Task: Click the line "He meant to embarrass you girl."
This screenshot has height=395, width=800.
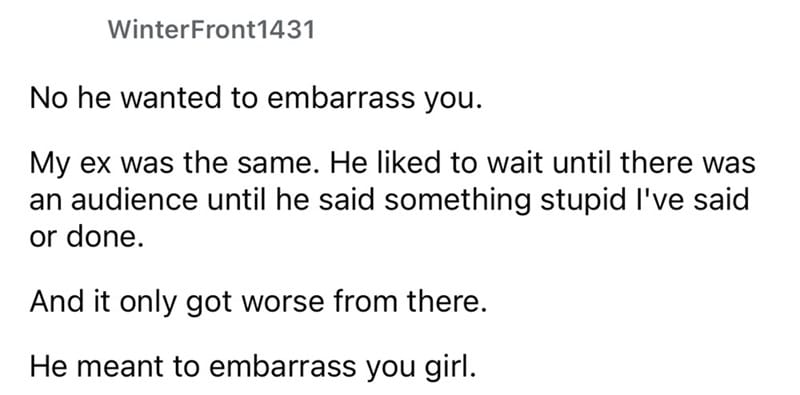Action: click(253, 367)
